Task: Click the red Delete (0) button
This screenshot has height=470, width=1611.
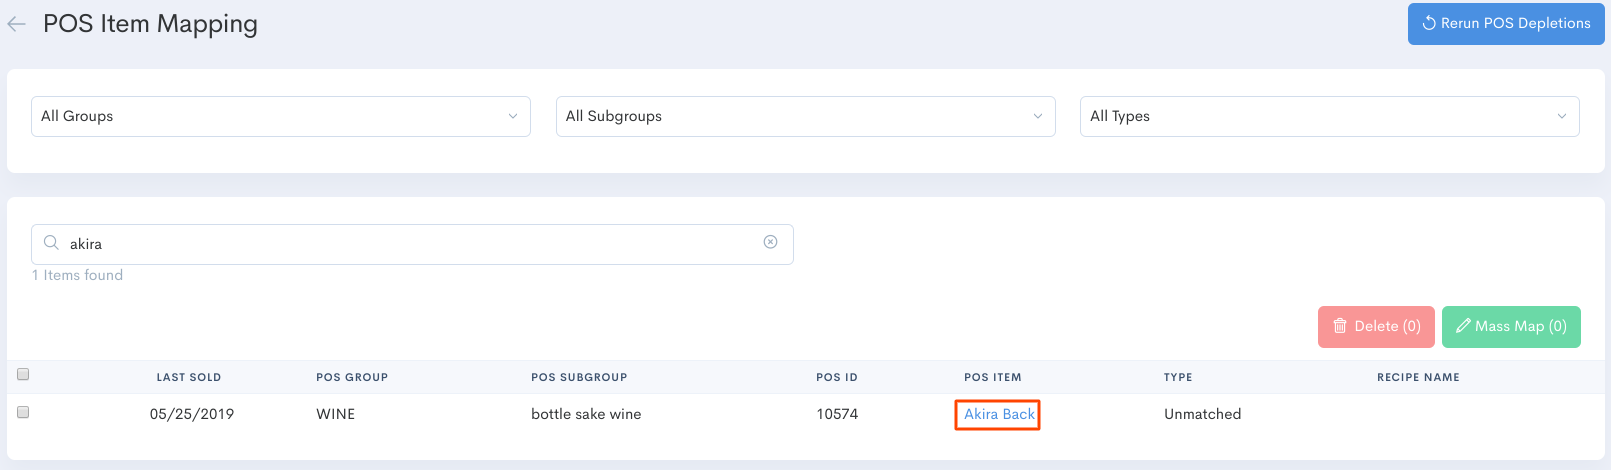Action: point(1376,327)
